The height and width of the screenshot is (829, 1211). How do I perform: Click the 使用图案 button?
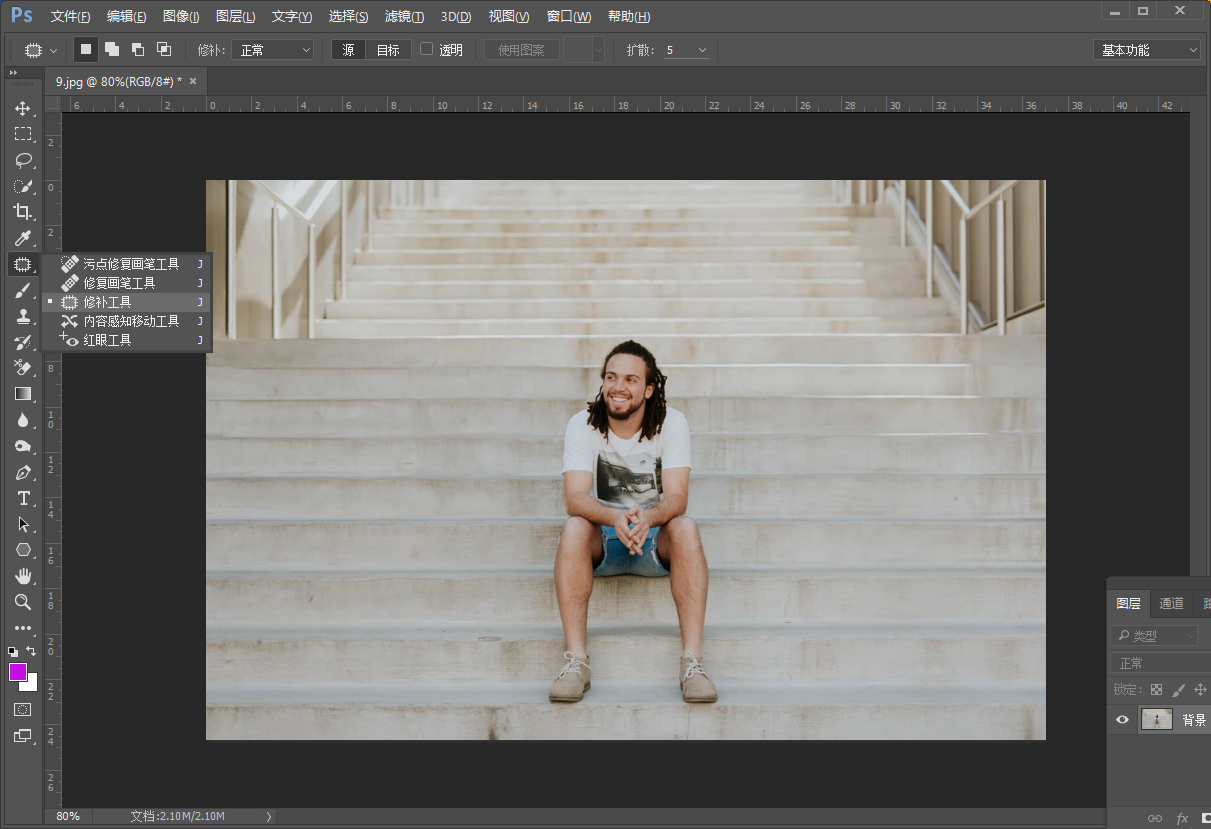[521, 50]
